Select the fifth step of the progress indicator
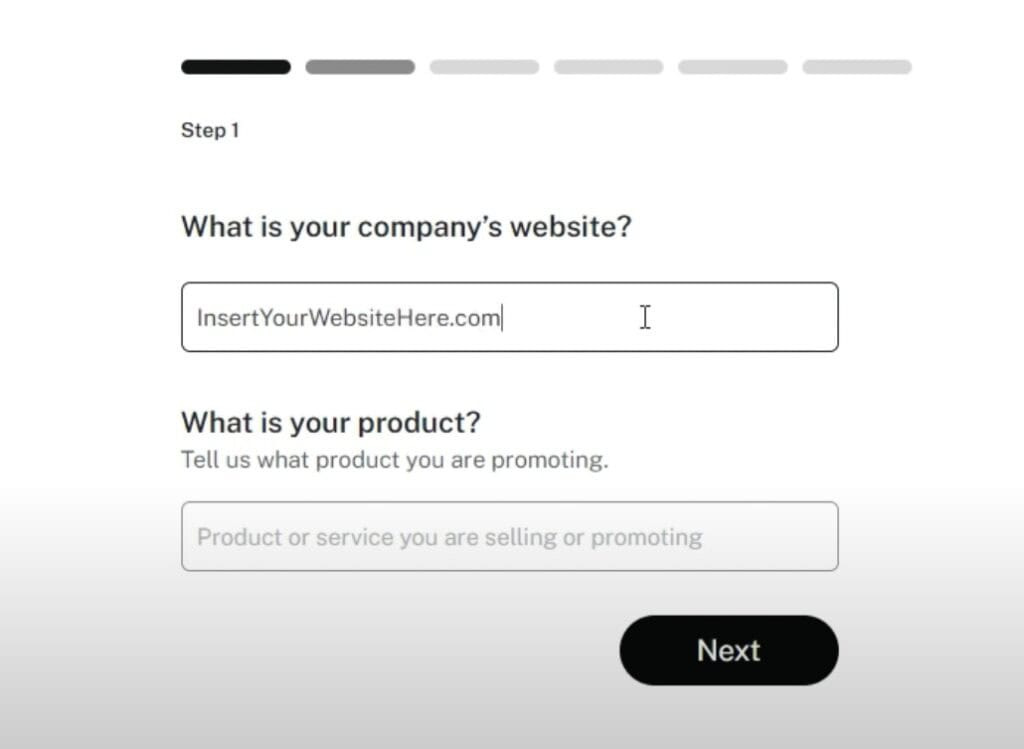Image resolution: width=1024 pixels, height=749 pixels. coord(731,66)
